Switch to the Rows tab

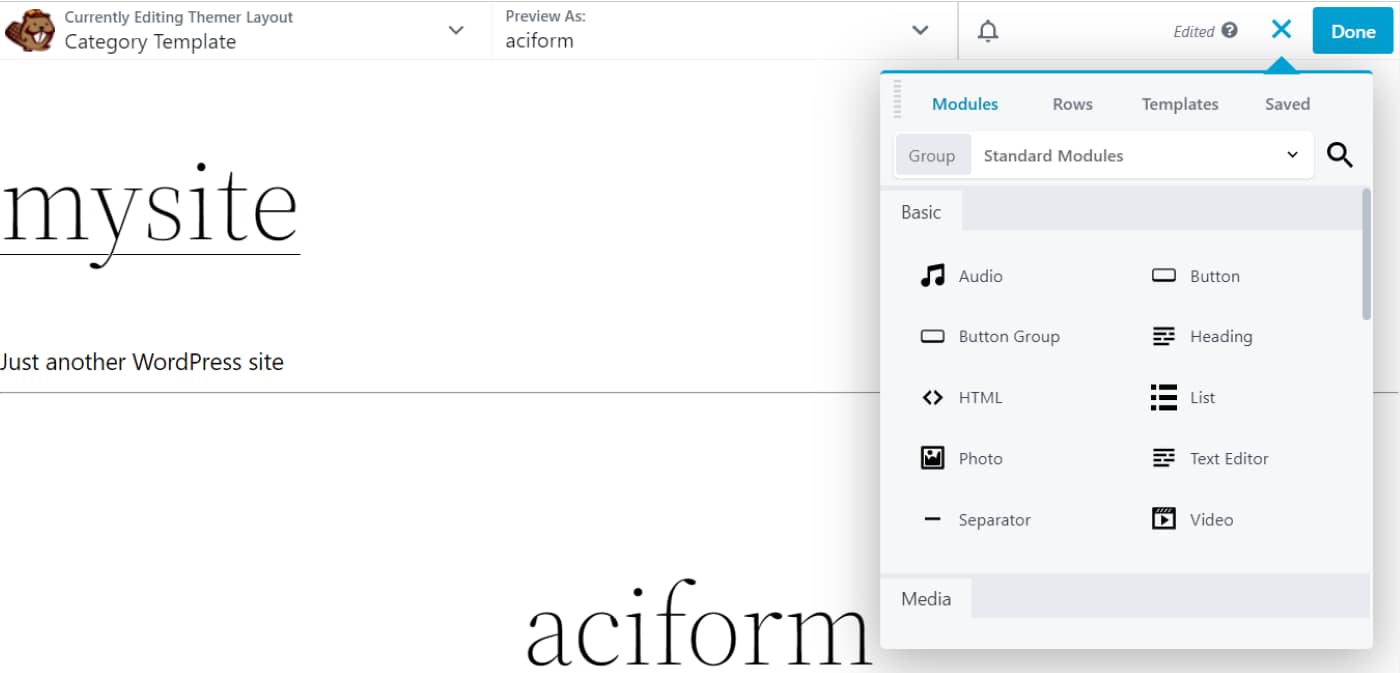(x=1072, y=104)
